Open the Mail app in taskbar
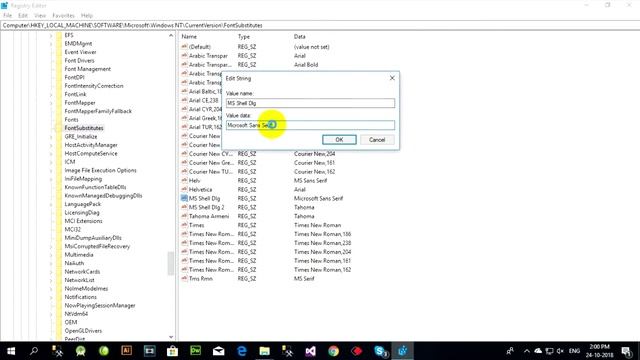Viewport: 640px width, 360px height. pyautogui.click(x=218, y=351)
